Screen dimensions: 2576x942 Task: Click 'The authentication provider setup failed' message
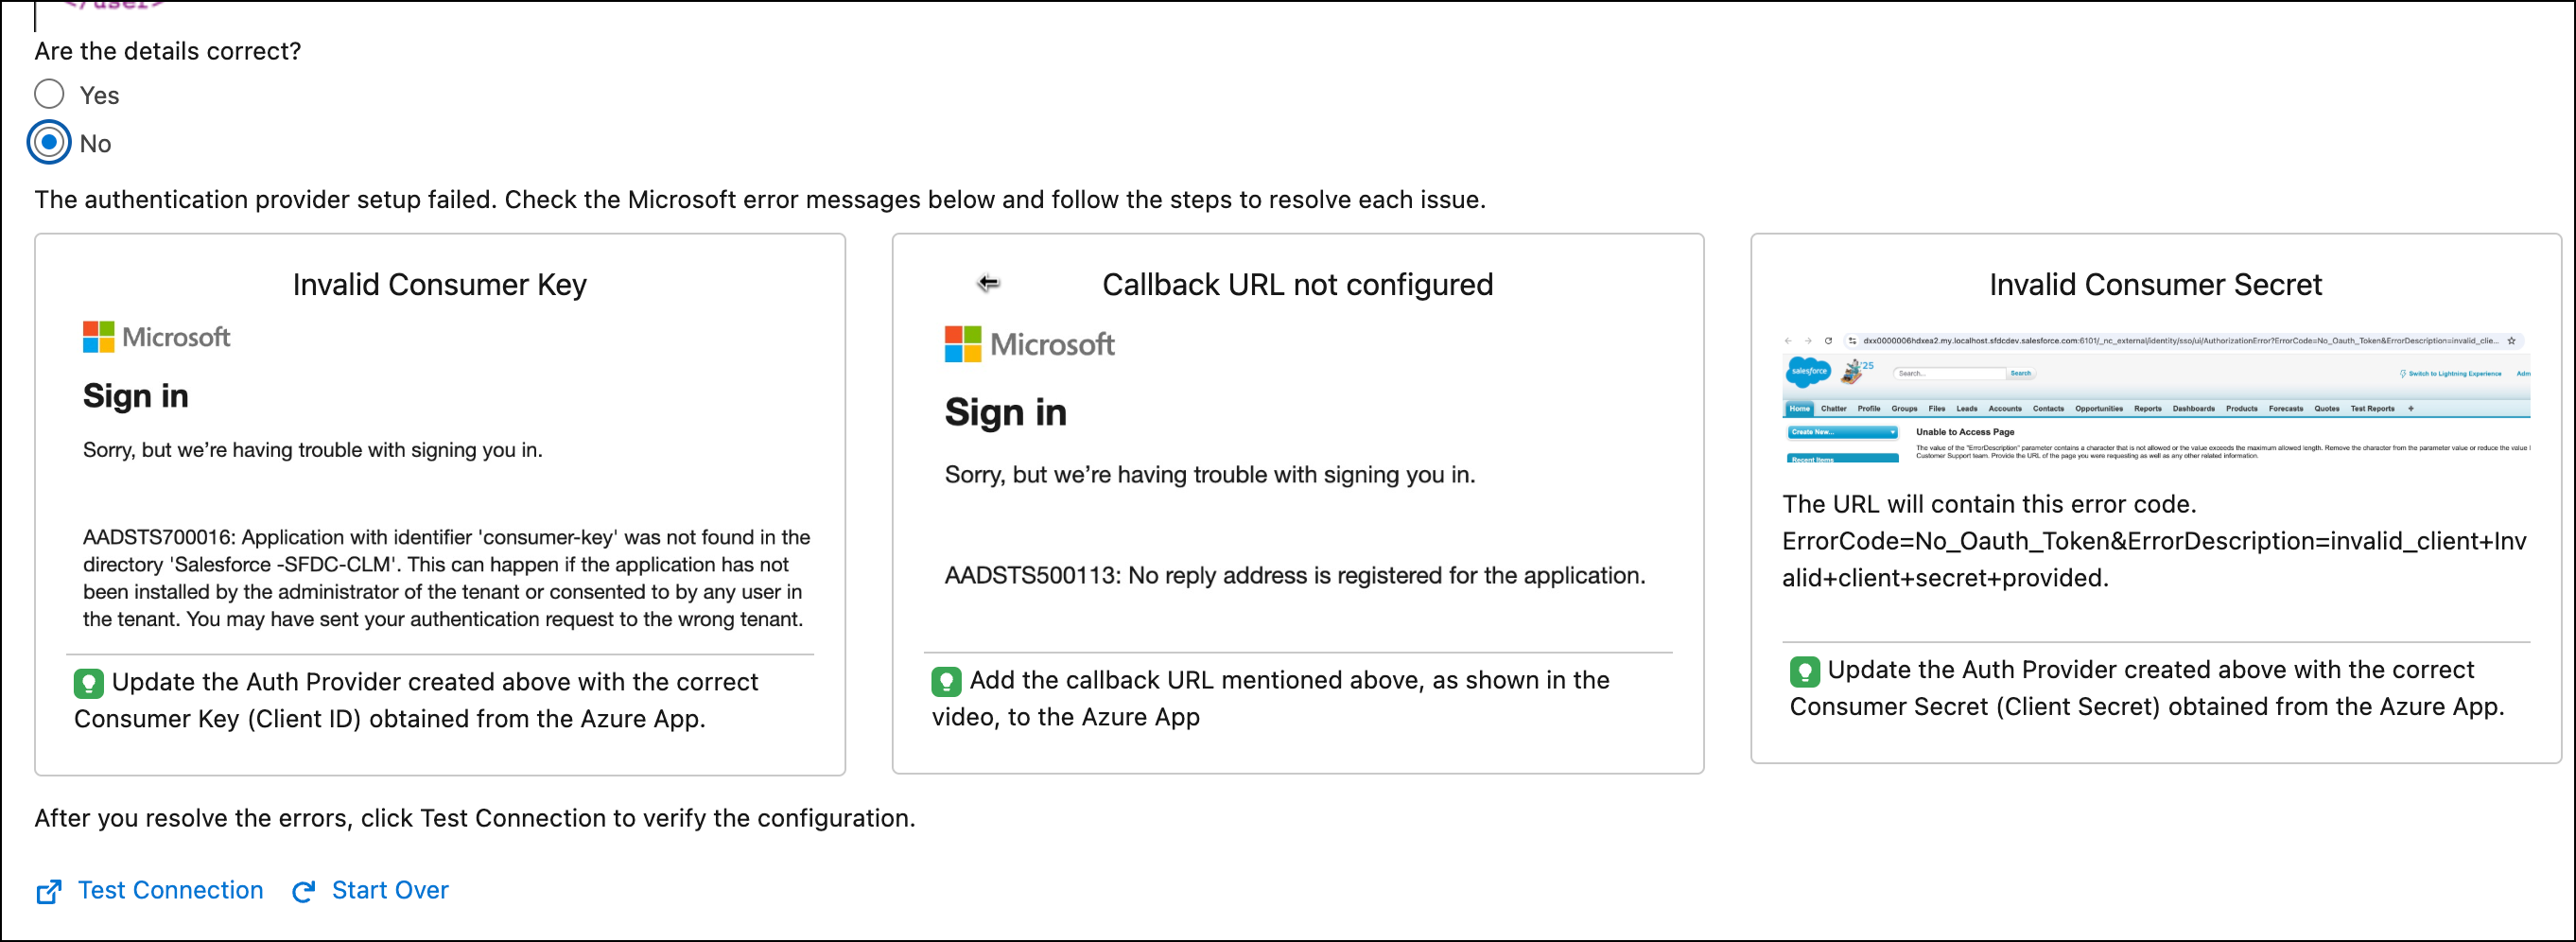760,200
